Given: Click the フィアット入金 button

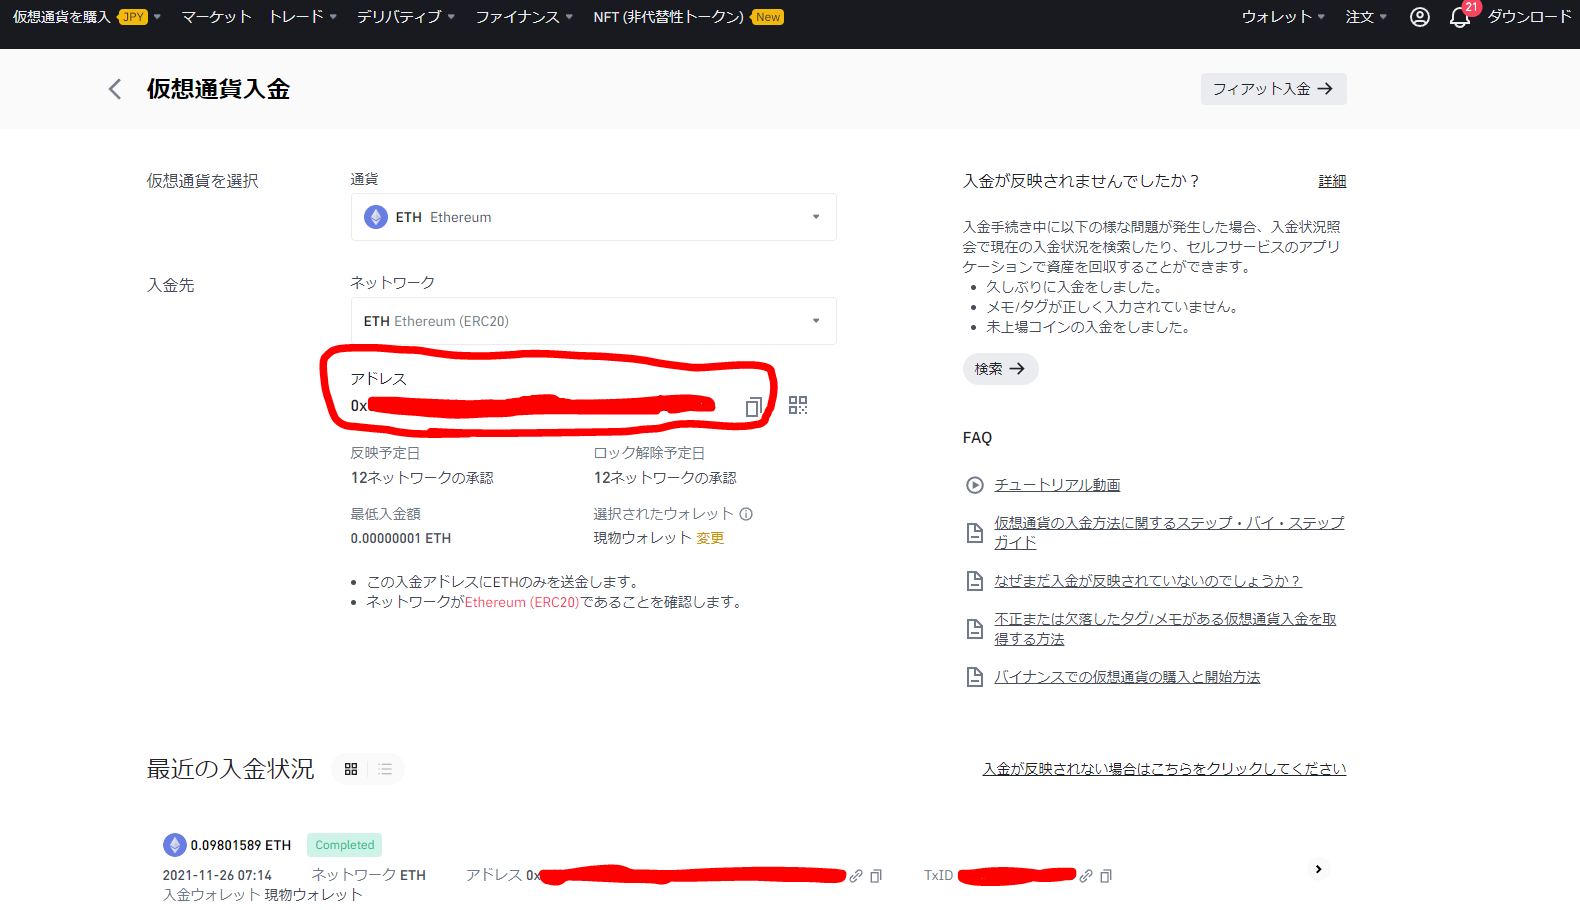Looking at the screenshot, I should [1273, 89].
